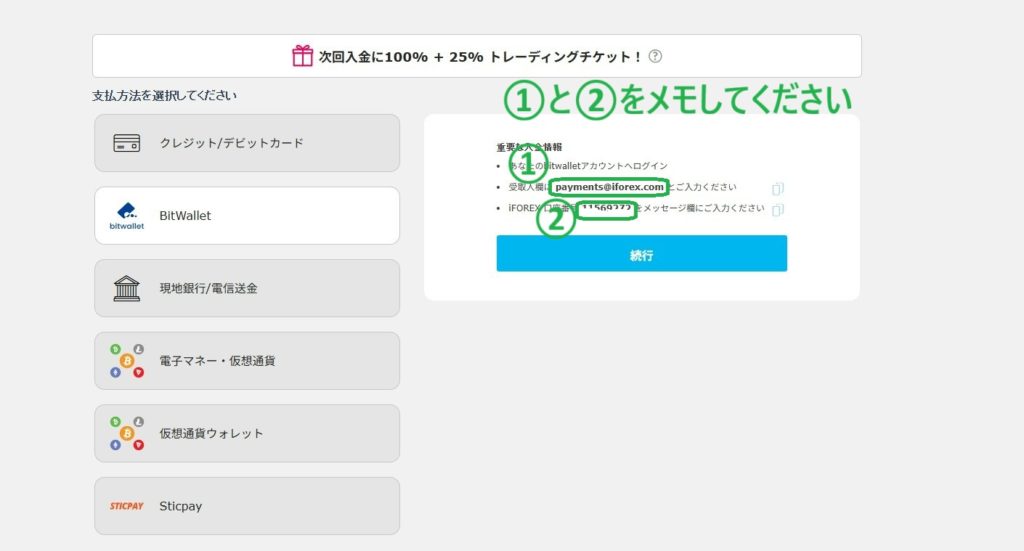The height and width of the screenshot is (551, 1024).
Task: Click the gift box icon in banner
Action: coord(302,56)
